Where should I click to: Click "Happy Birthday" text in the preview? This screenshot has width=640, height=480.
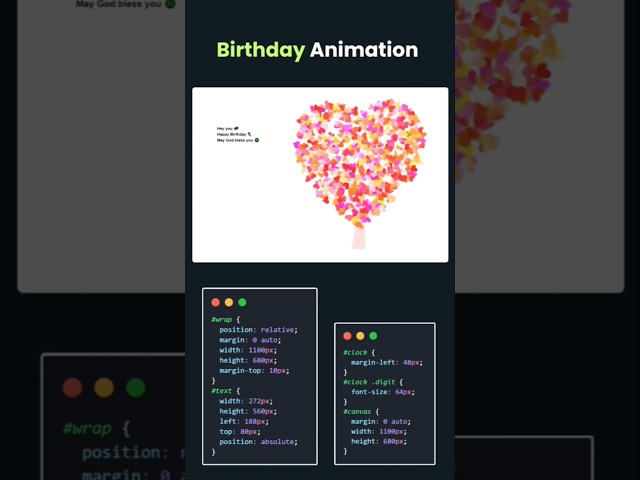point(231,134)
